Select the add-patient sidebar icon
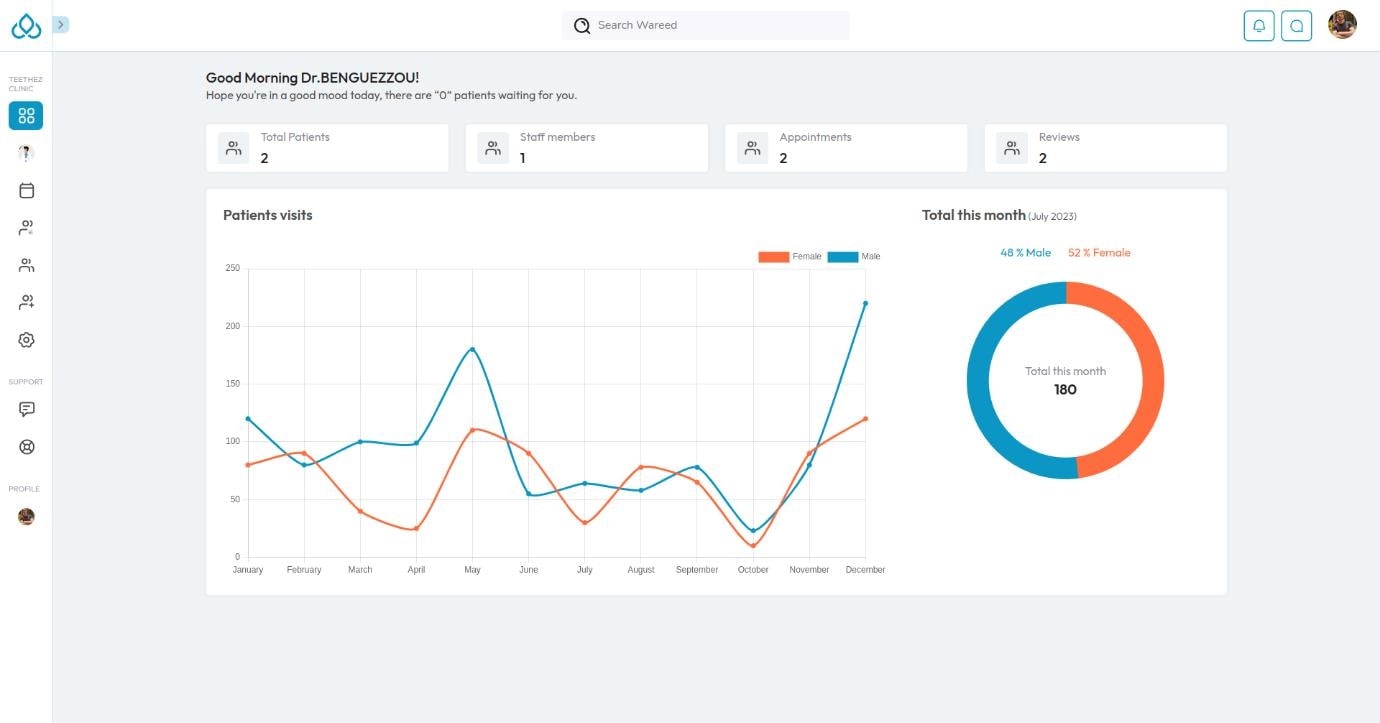This screenshot has width=1380, height=723. coord(25,301)
